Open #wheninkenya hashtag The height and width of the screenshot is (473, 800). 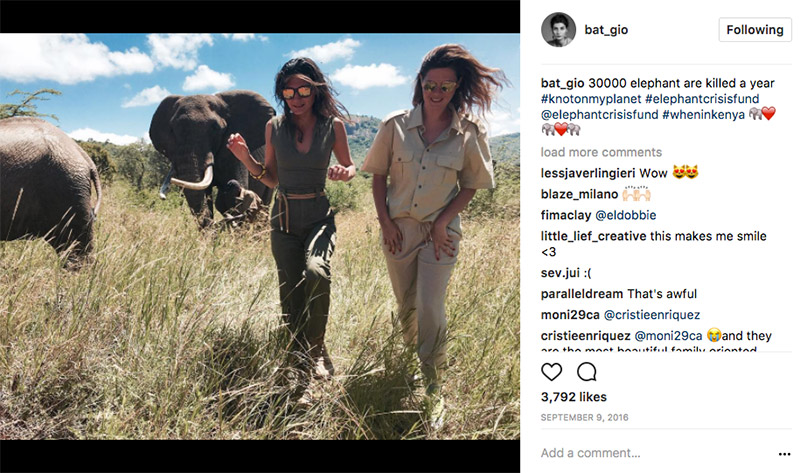pyautogui.click(x=702, y=113)
